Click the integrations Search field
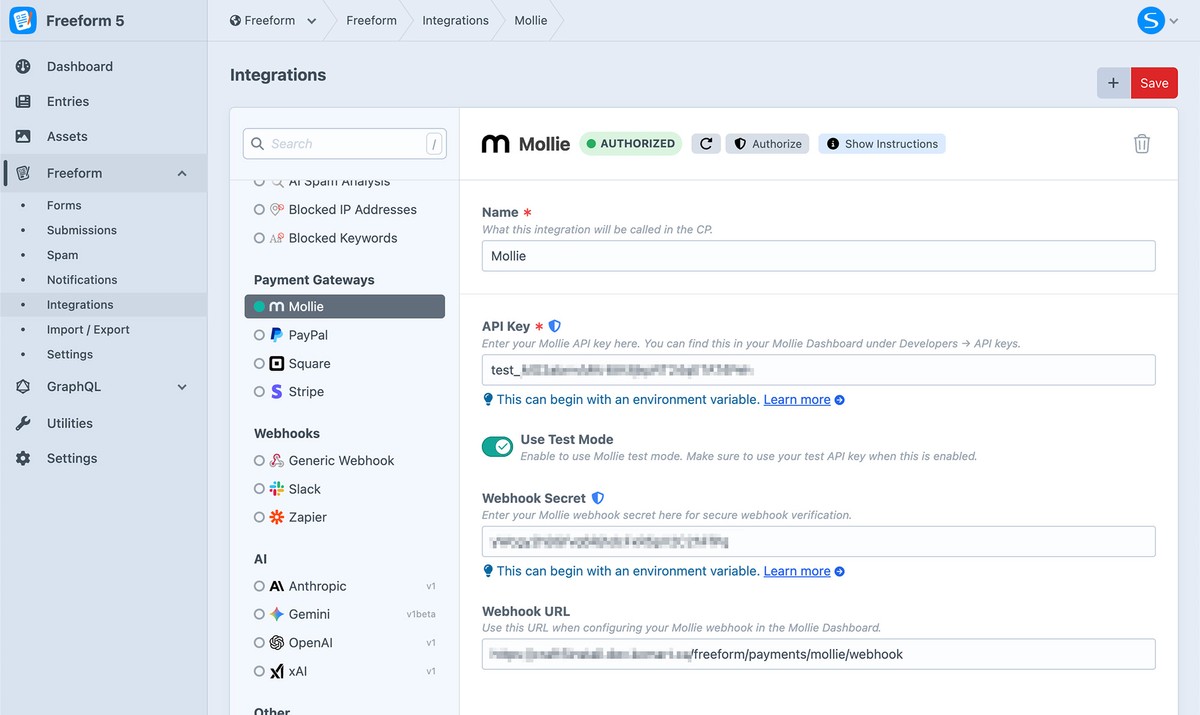The image size is (1200, 715). [335, 144]
